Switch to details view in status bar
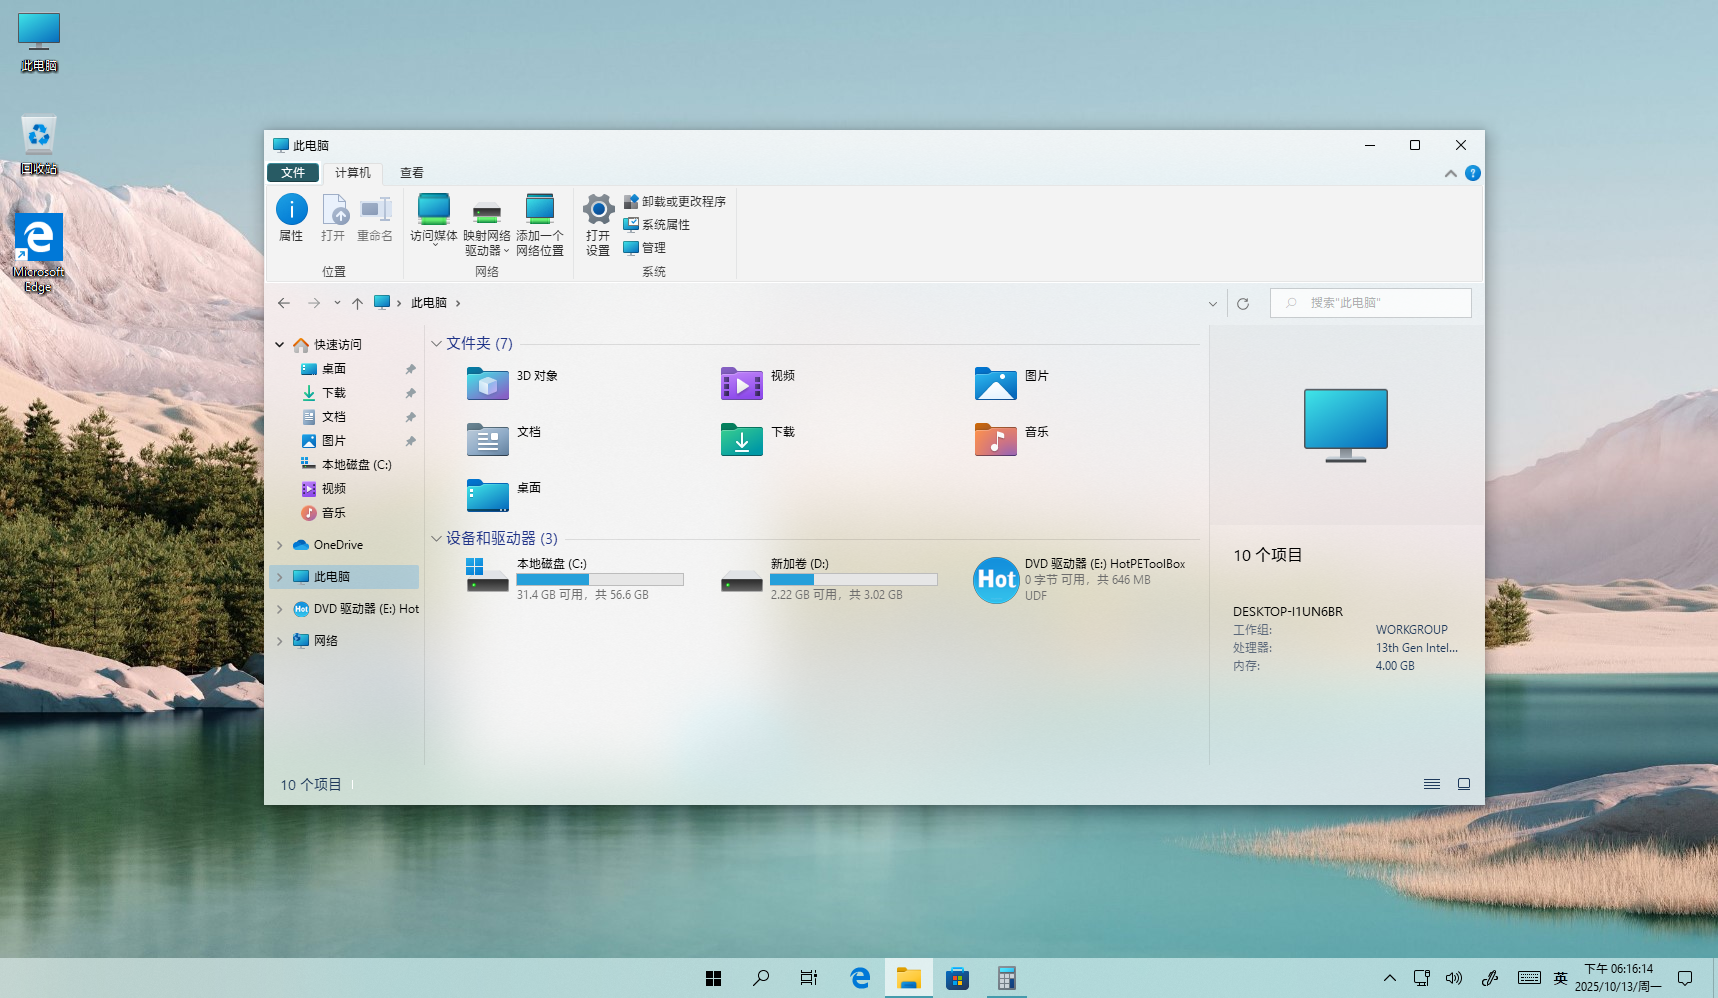 click(x=1431, y=785)
